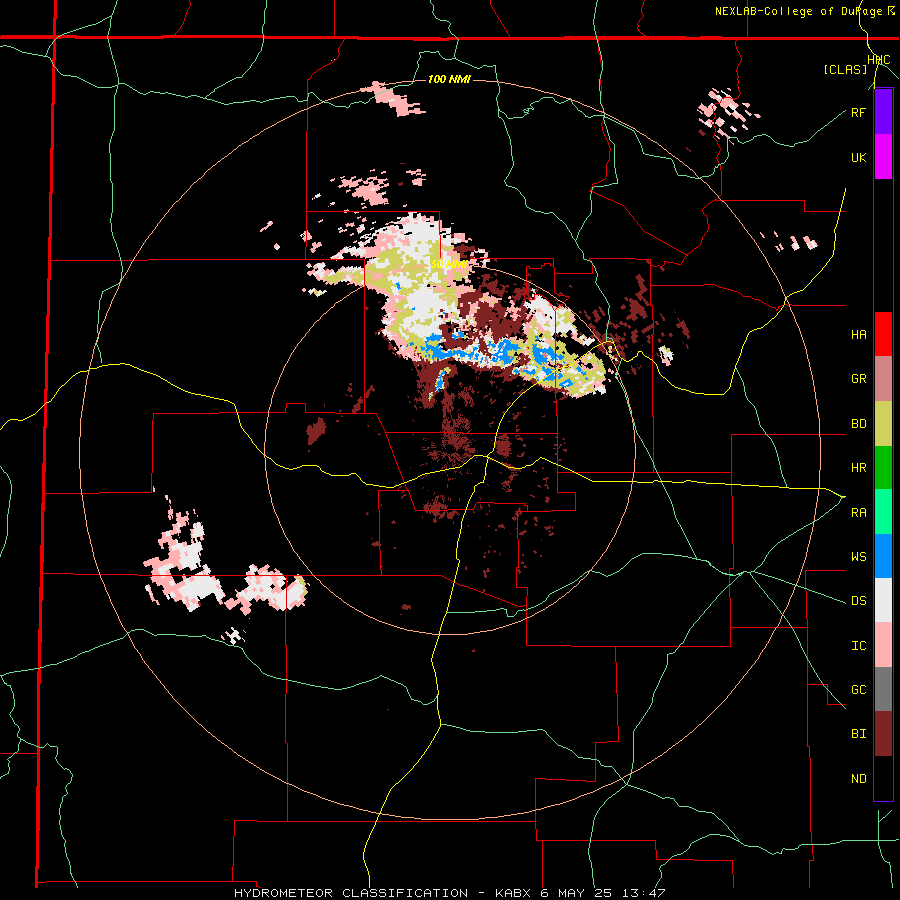
Task: Click the HR green legend swatch
Action: 883,468
